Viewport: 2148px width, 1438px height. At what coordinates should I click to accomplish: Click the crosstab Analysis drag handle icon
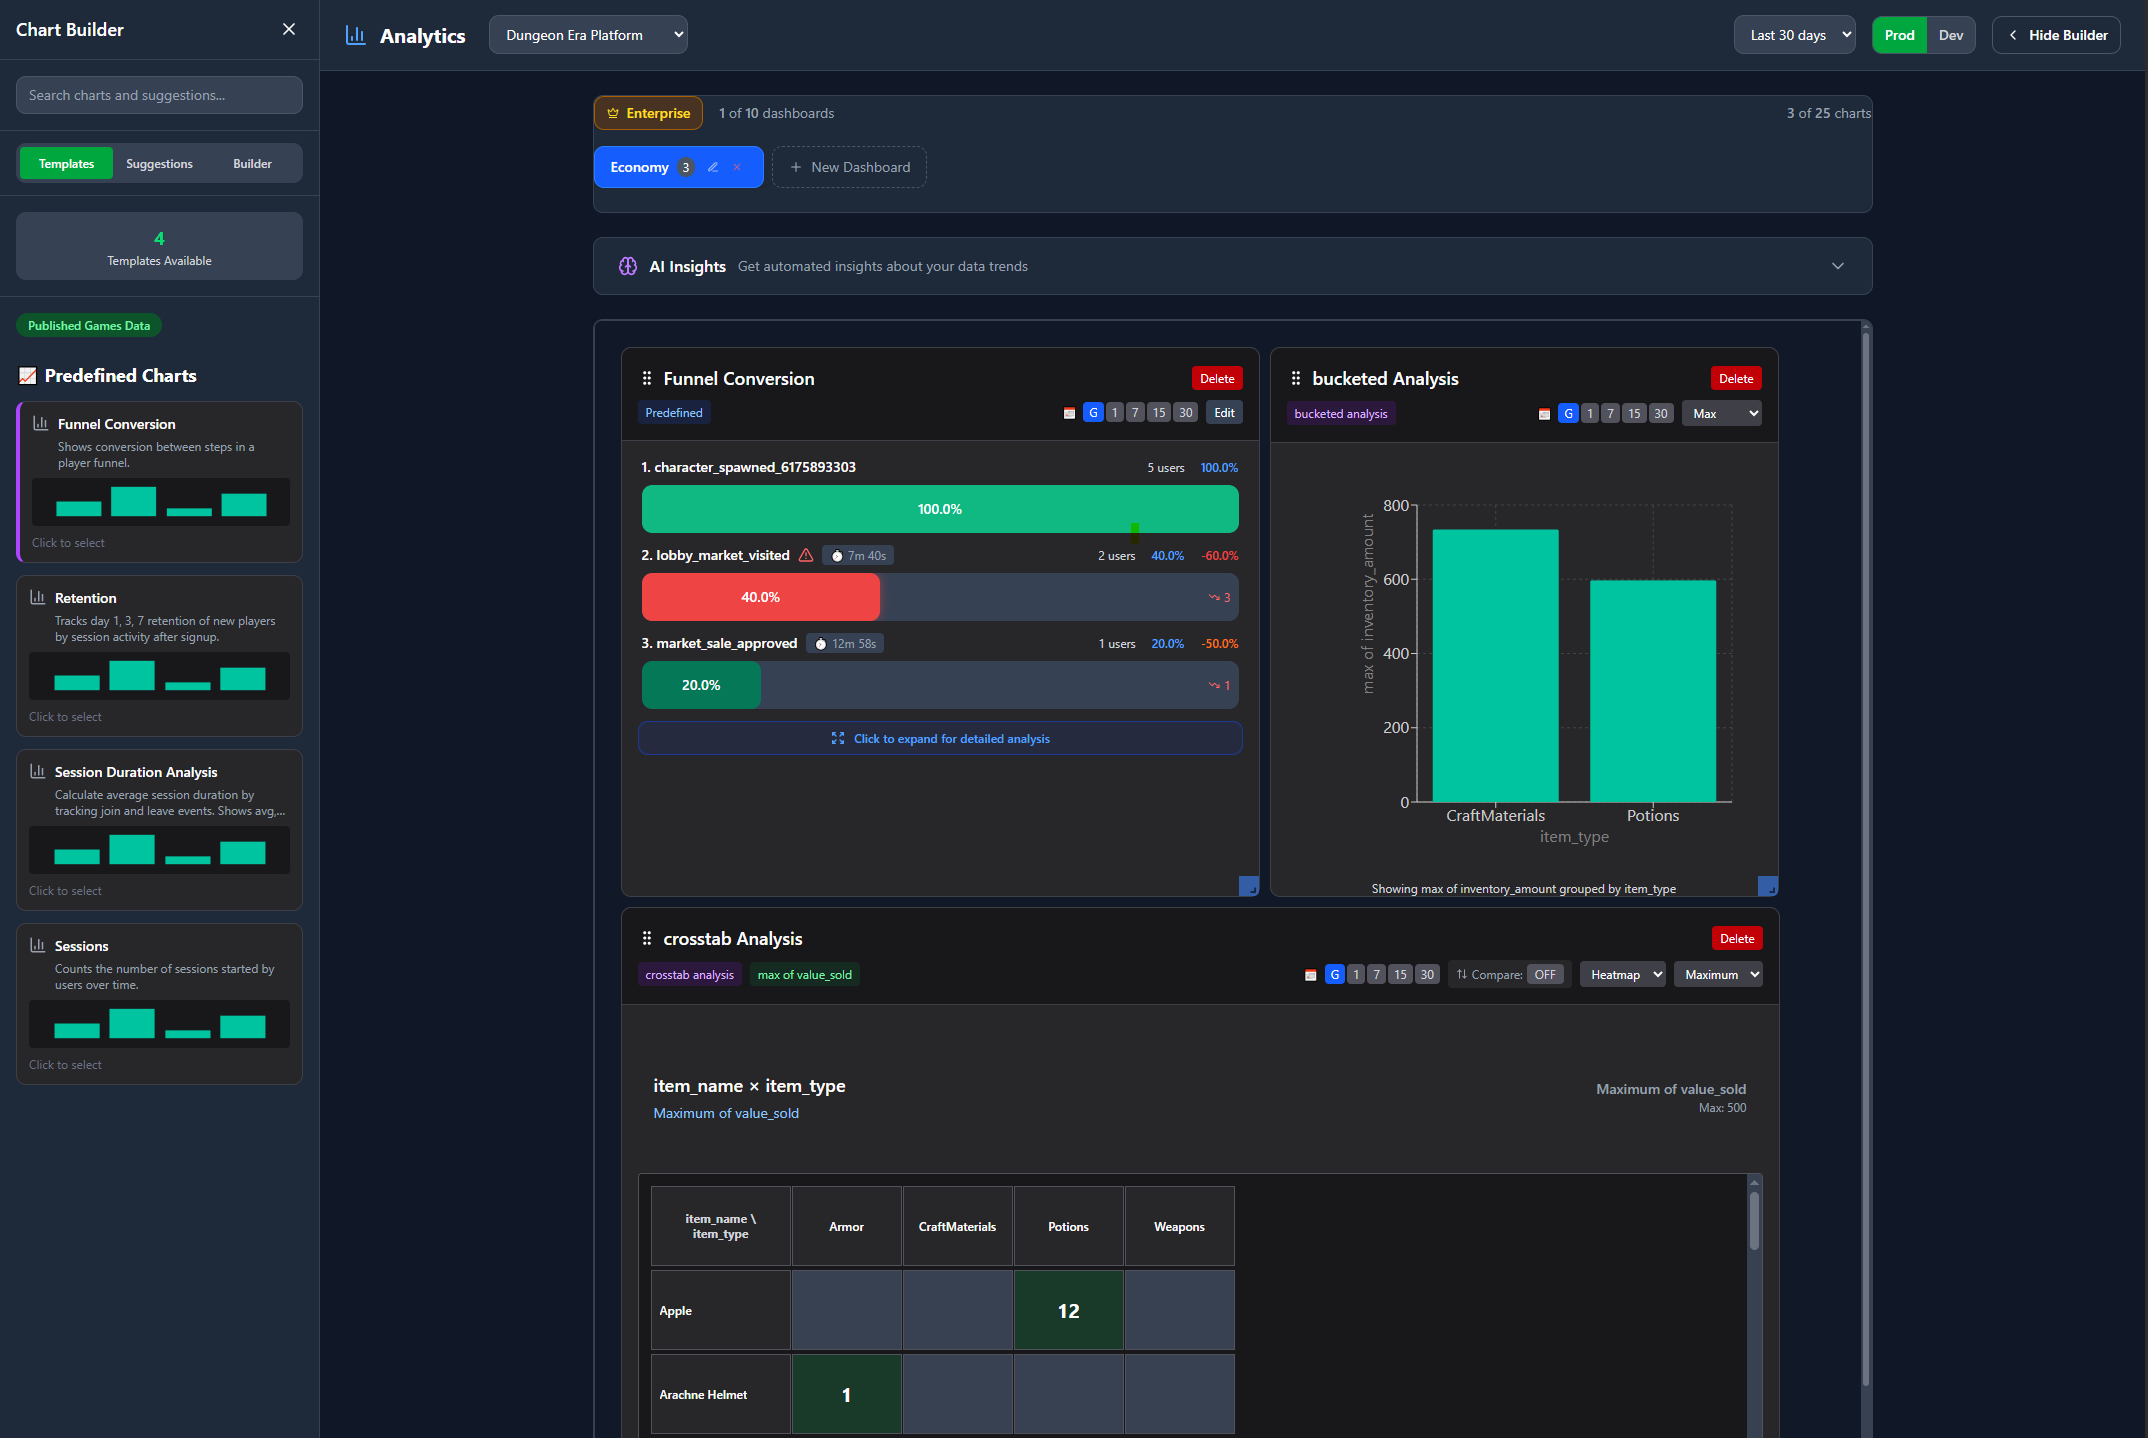(647, 938)
